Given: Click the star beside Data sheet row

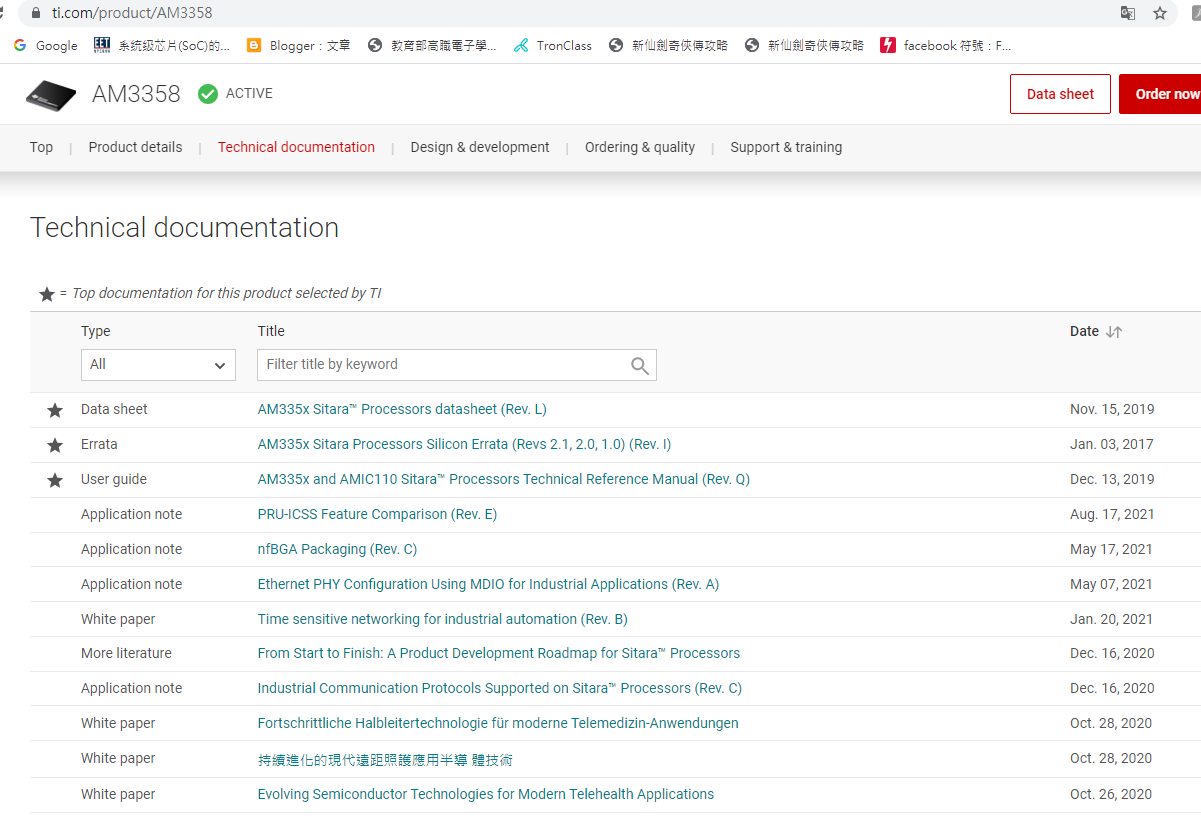Looking at the screenshot, I should 55,410.
